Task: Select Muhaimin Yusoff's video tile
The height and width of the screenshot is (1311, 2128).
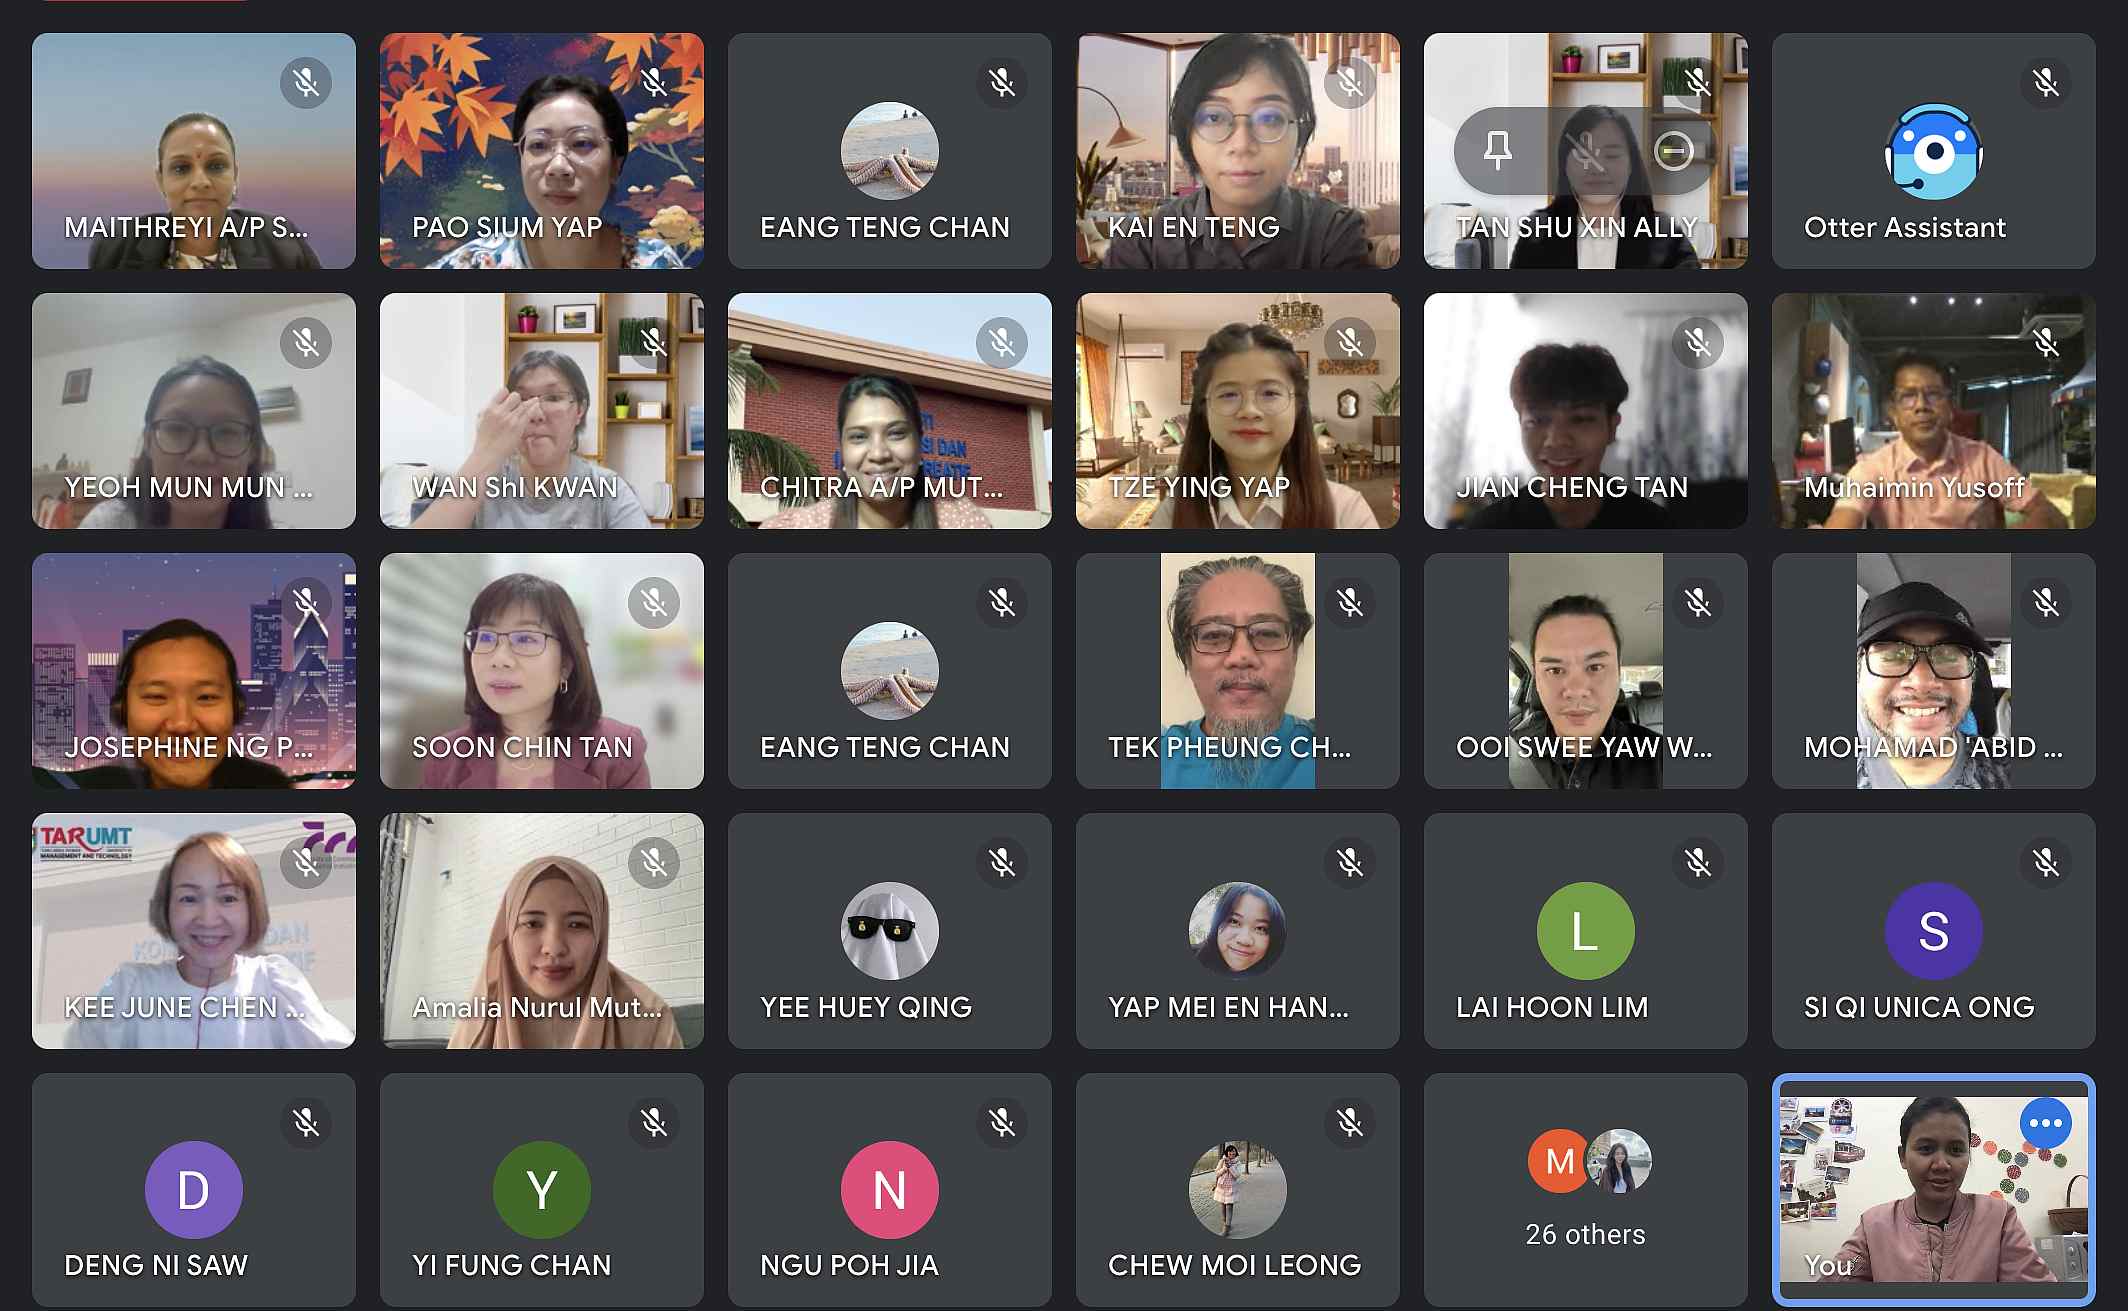Action: [1933, 411]
